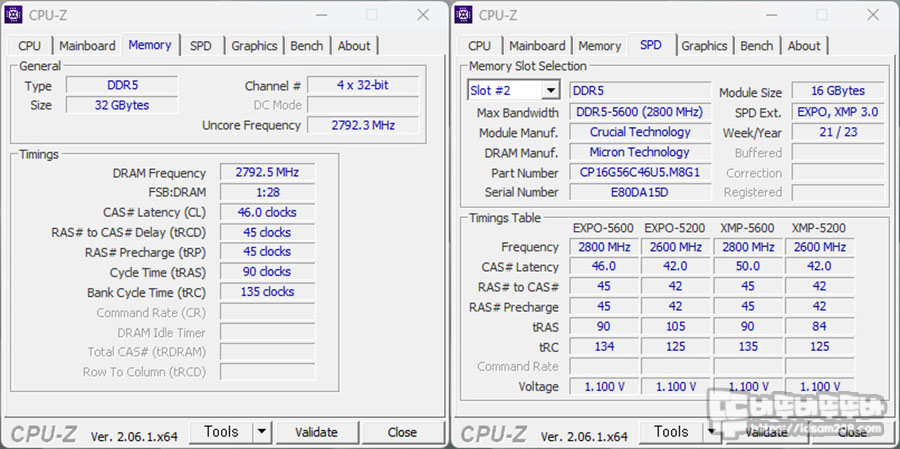
Task: Click EXPO-5600 Voltage cell 1.100 V
Action: point(604,386)
